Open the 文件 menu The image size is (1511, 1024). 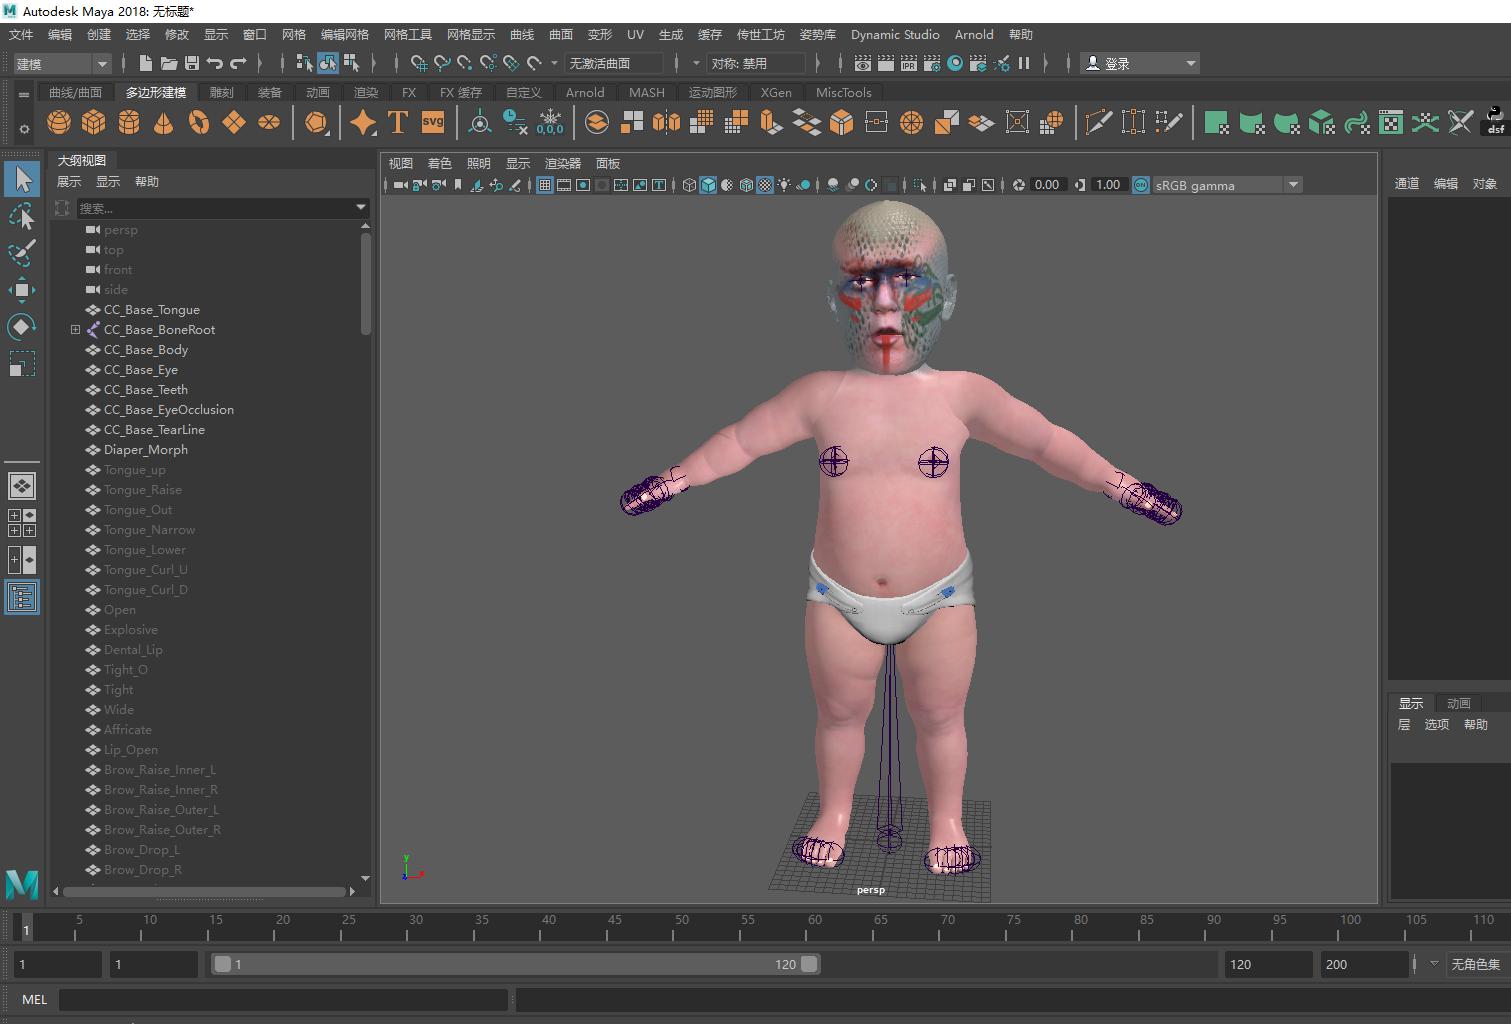point(21,34)
